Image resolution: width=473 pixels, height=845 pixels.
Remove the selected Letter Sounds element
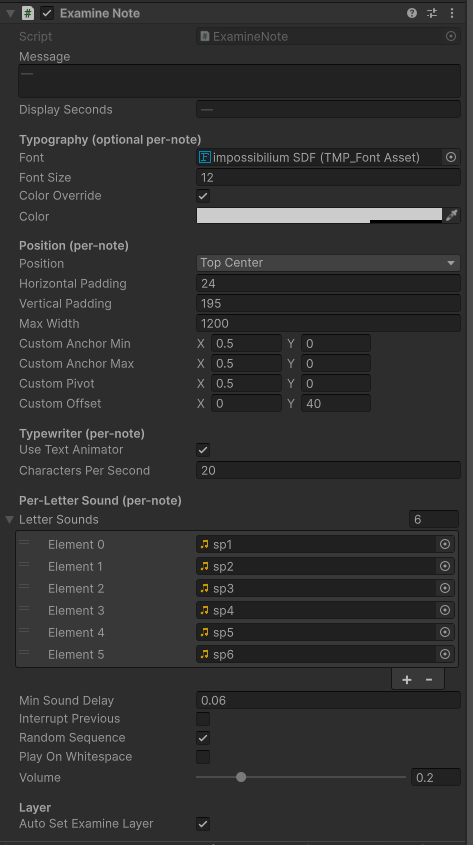(429, 680)
